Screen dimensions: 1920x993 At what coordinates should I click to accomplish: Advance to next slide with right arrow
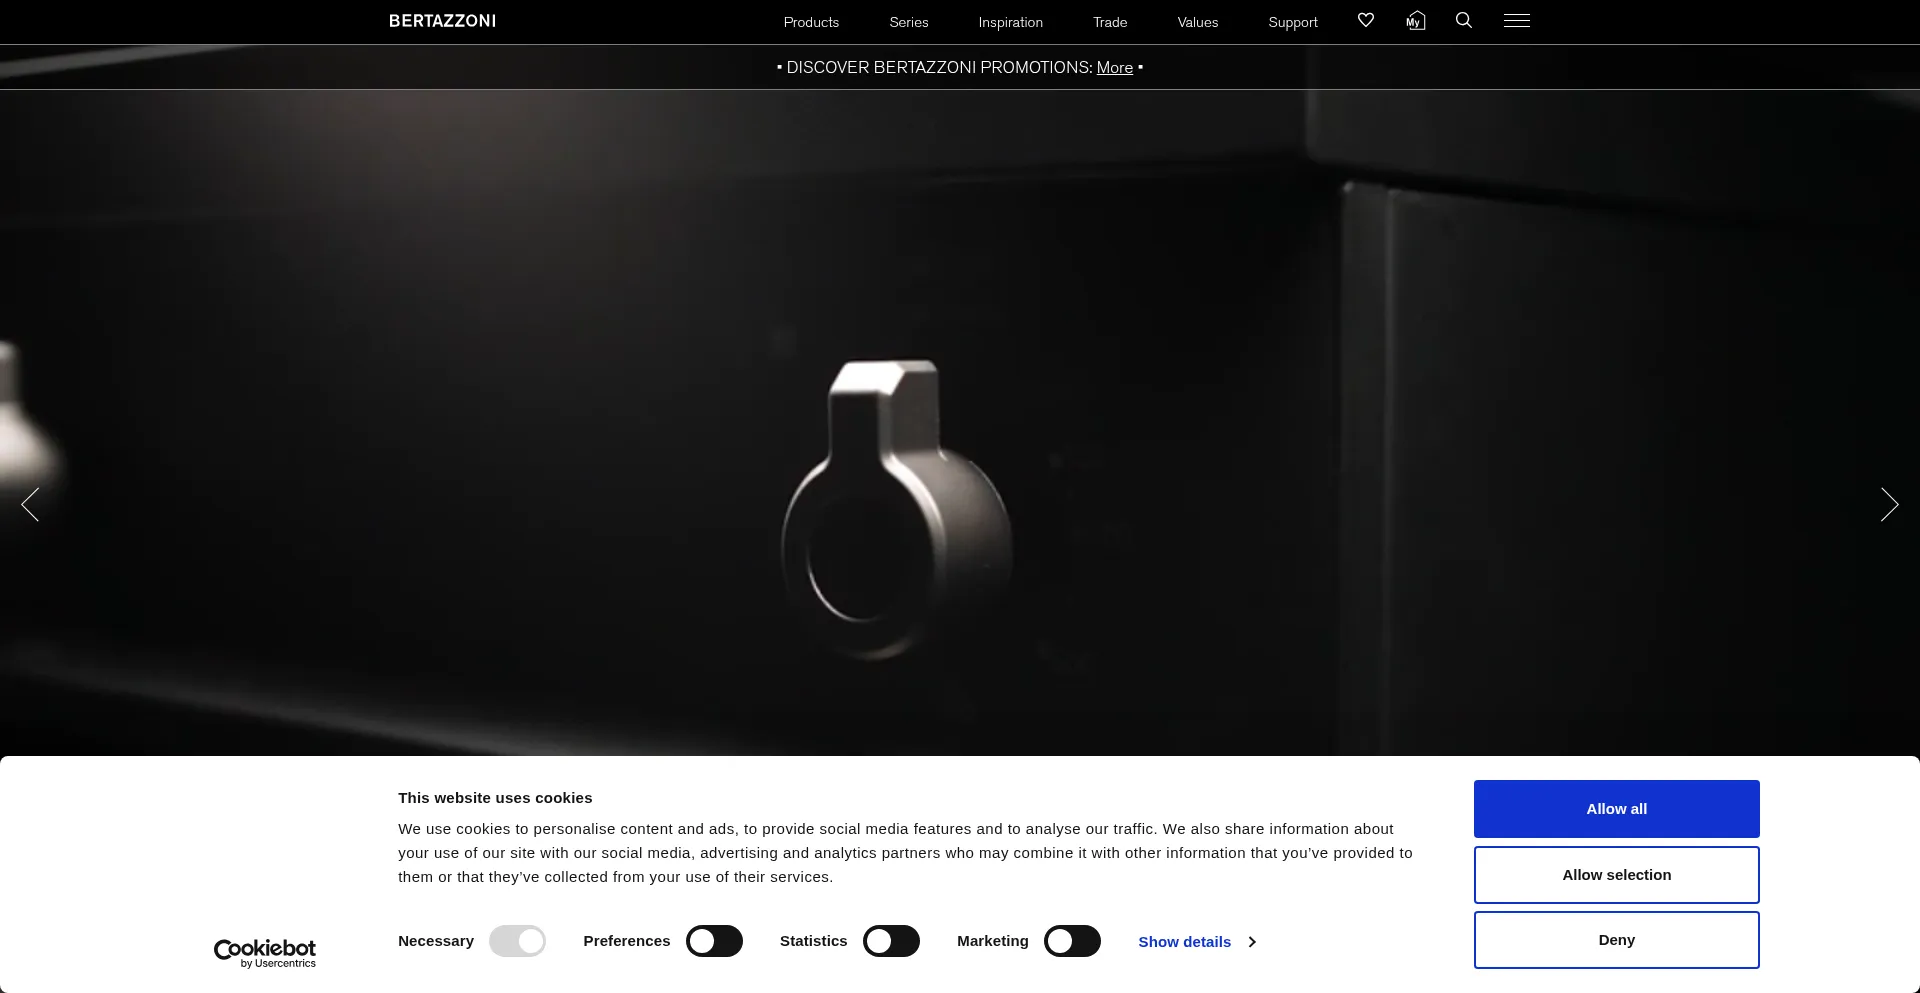[1888, 505]
